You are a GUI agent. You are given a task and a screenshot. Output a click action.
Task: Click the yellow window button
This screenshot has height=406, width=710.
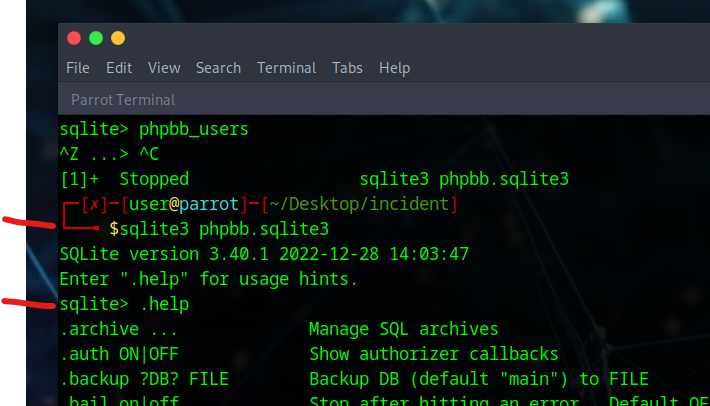click(x=118, y=38)
